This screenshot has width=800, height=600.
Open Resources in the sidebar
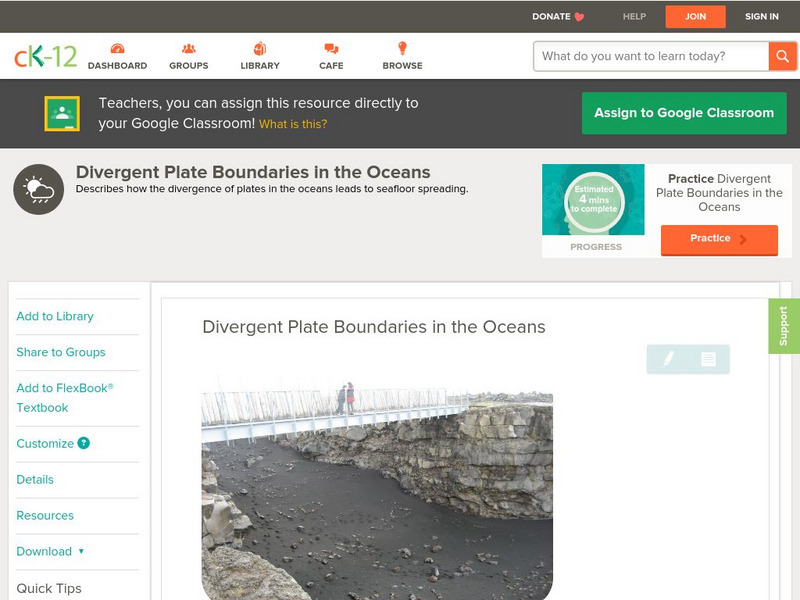[x=45, y=515]
